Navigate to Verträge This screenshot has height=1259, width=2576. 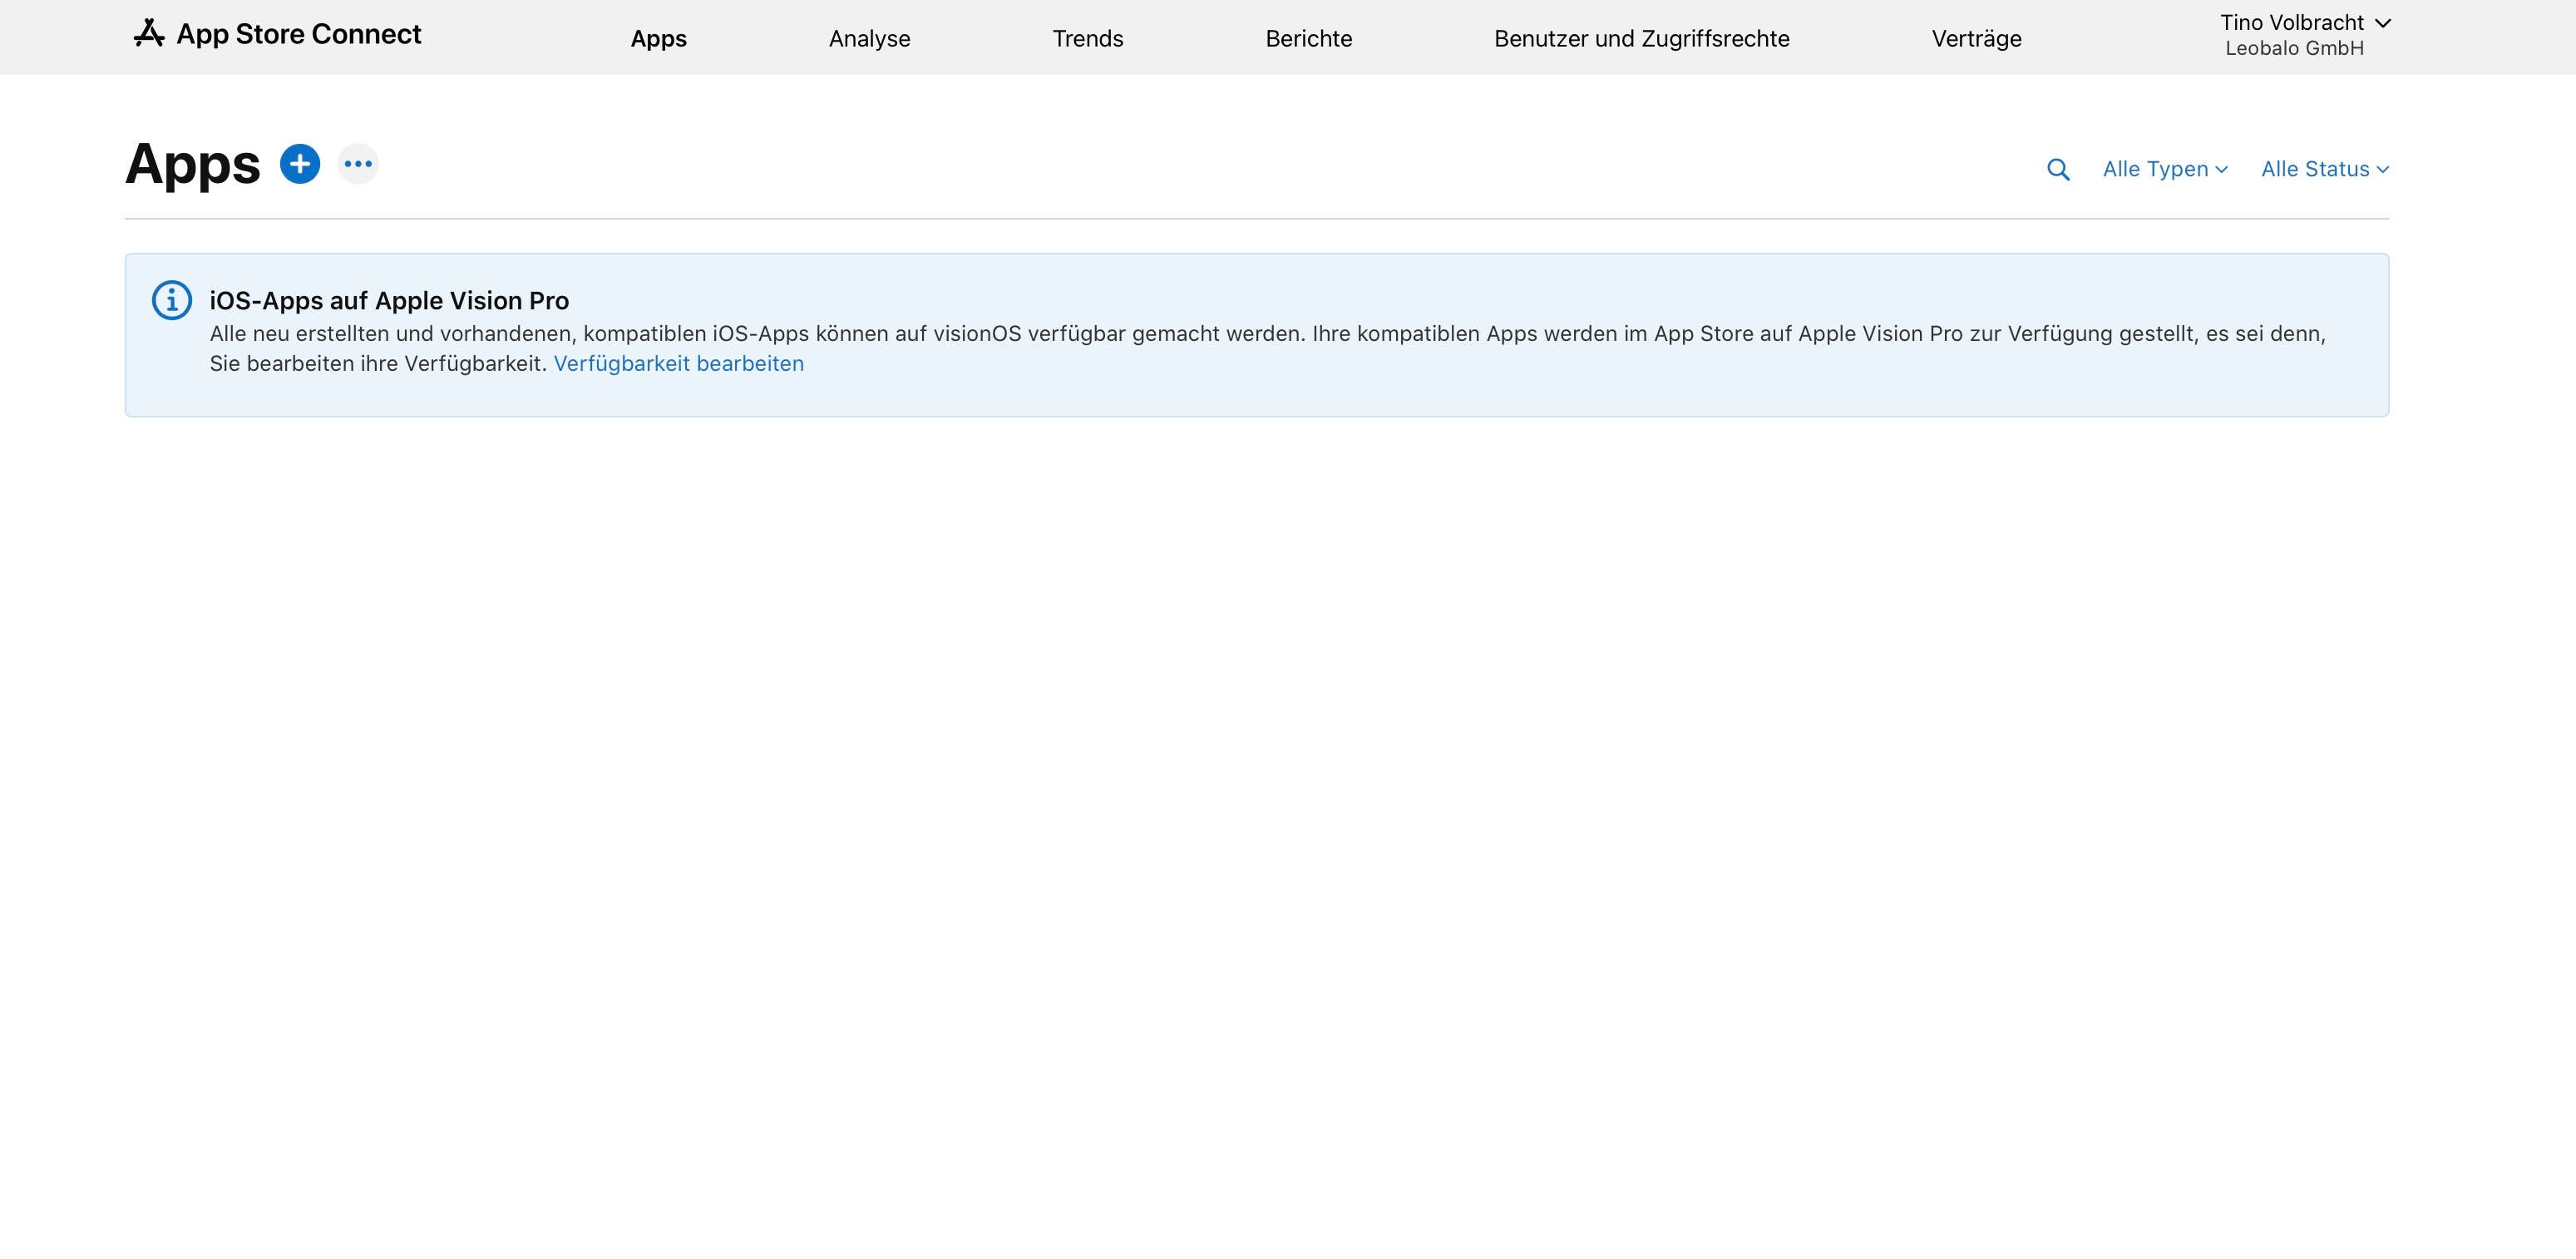click(x=1977, y=39)
